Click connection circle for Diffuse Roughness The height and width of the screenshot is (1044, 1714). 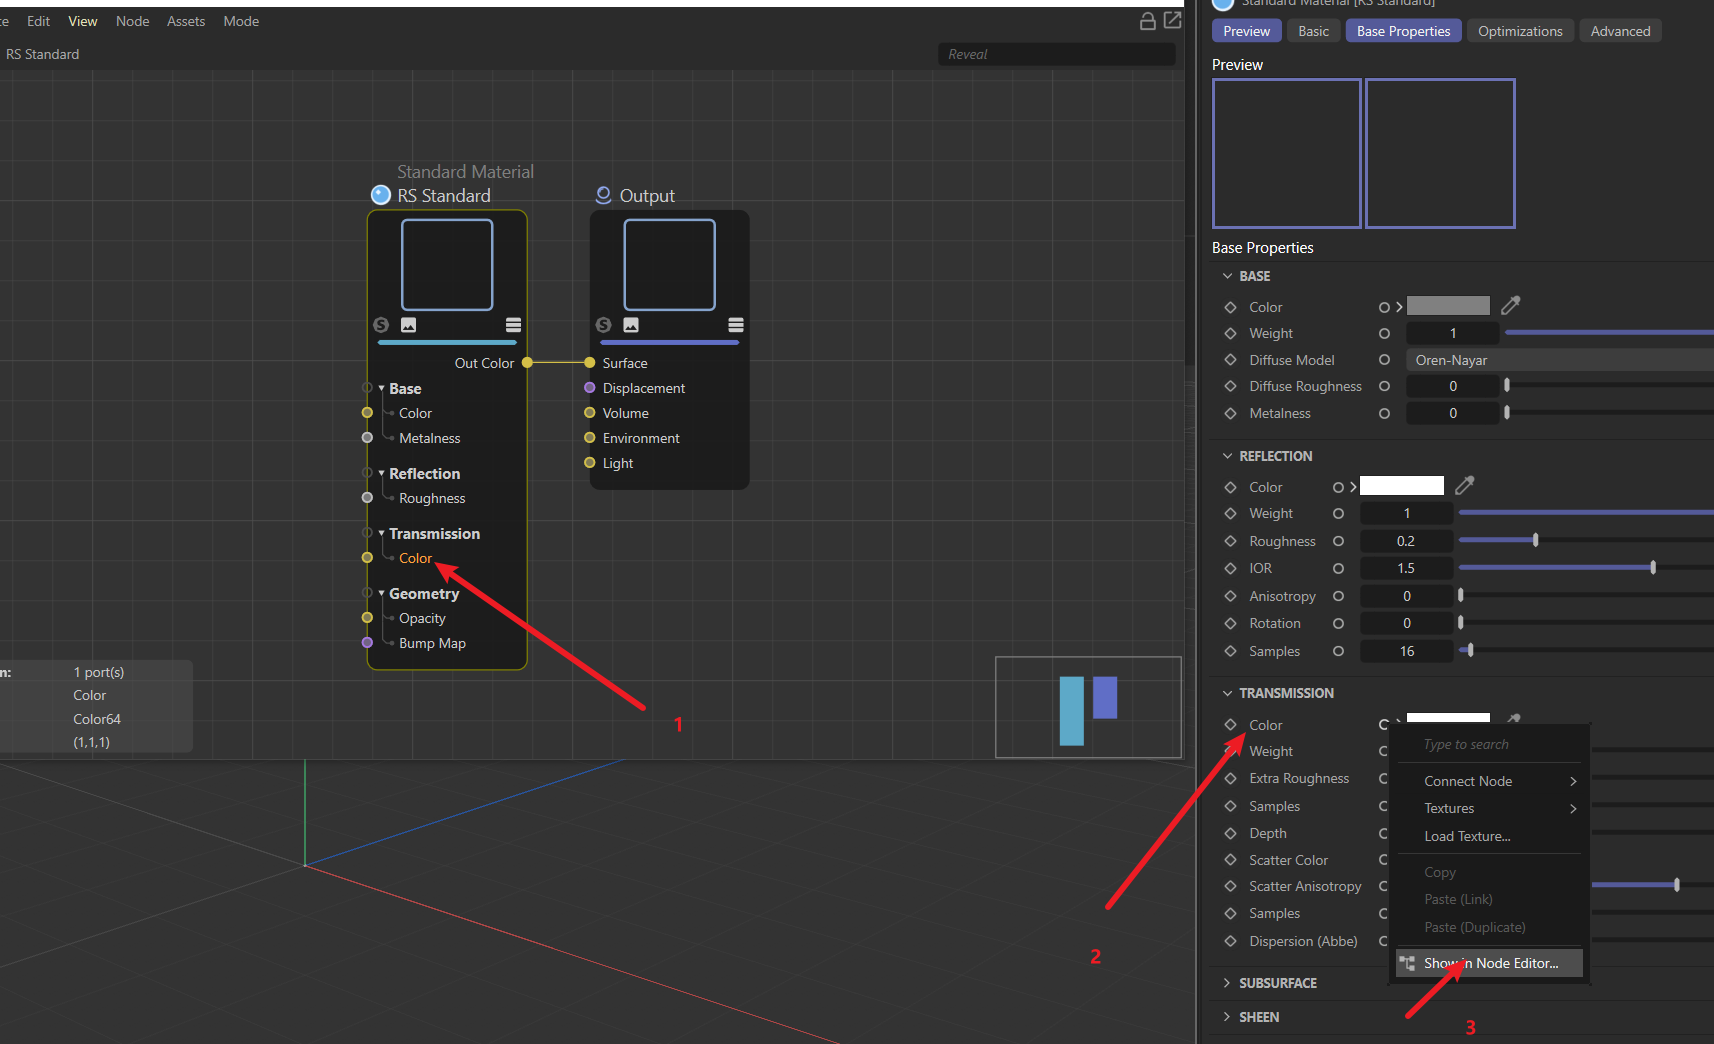(x=1384, y=386)
